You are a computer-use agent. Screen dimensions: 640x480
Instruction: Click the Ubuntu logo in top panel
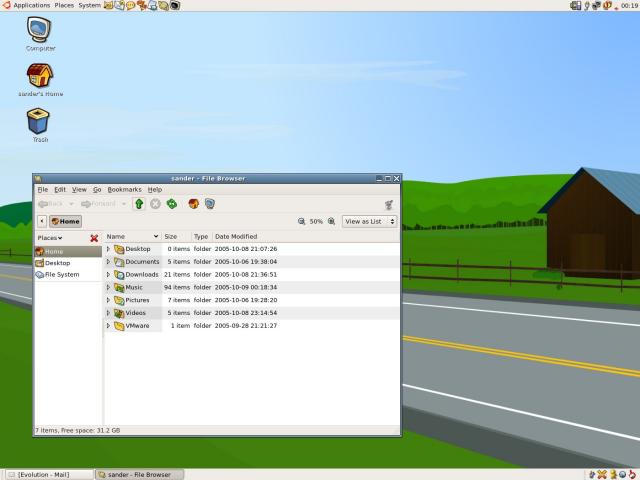6,5
